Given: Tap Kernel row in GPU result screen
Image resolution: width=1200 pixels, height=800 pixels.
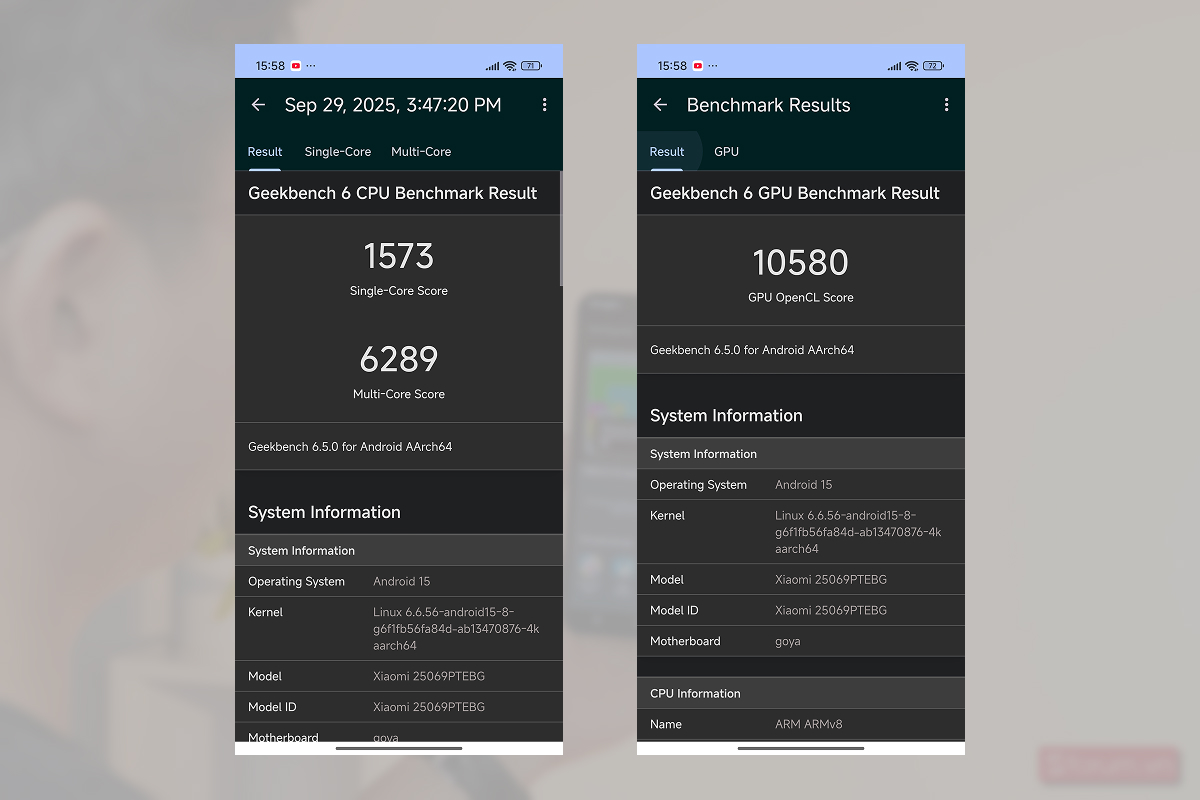Looking at the screenshot, I should [801, 532].
